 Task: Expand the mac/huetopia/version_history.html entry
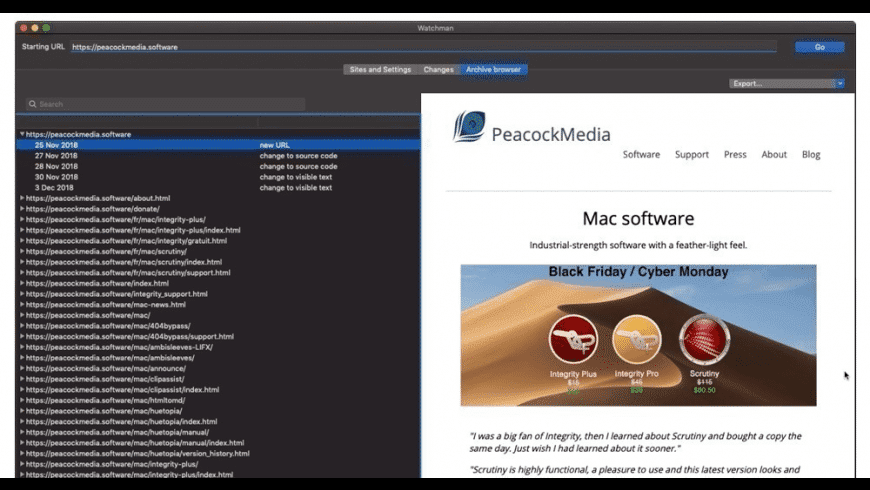pyautogui.click(x=22, y=453)
